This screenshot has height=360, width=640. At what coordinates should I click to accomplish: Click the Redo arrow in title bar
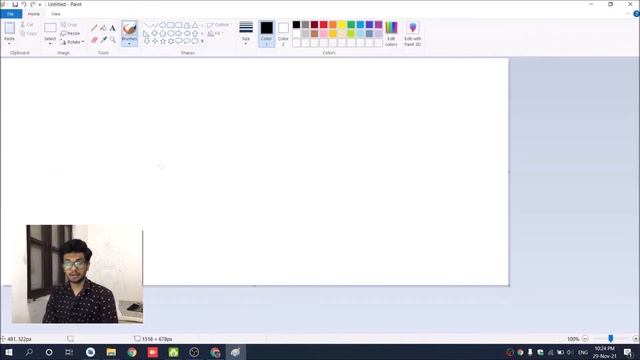[33, 4]
